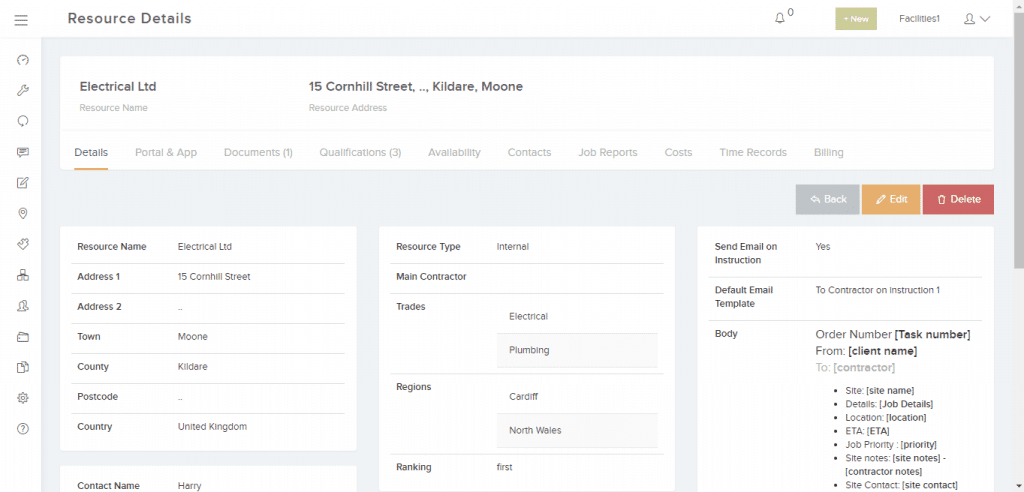Expand the user profile dropdown
This screenshot has width=1024, height=492.
pyautogui.click(x=976, y=19)
